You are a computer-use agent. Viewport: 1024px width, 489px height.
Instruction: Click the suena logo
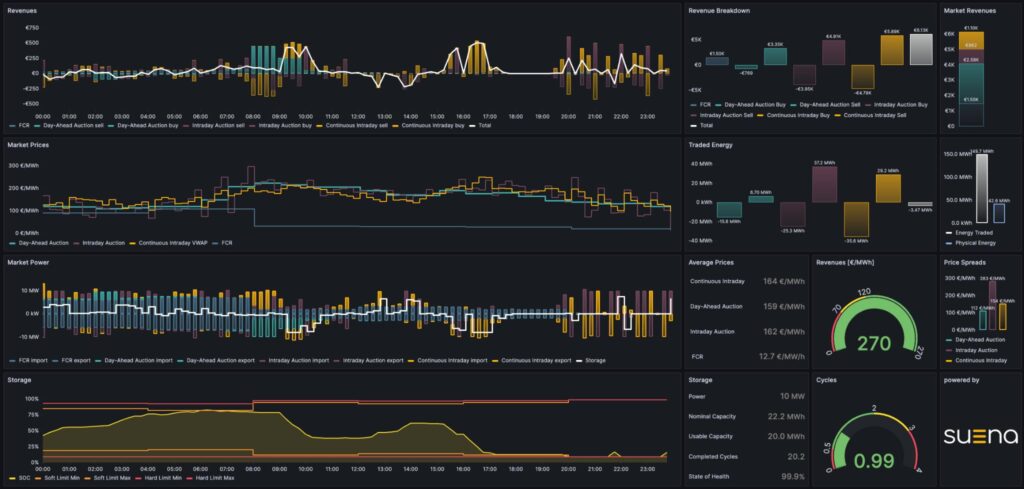tap(981, 436)
